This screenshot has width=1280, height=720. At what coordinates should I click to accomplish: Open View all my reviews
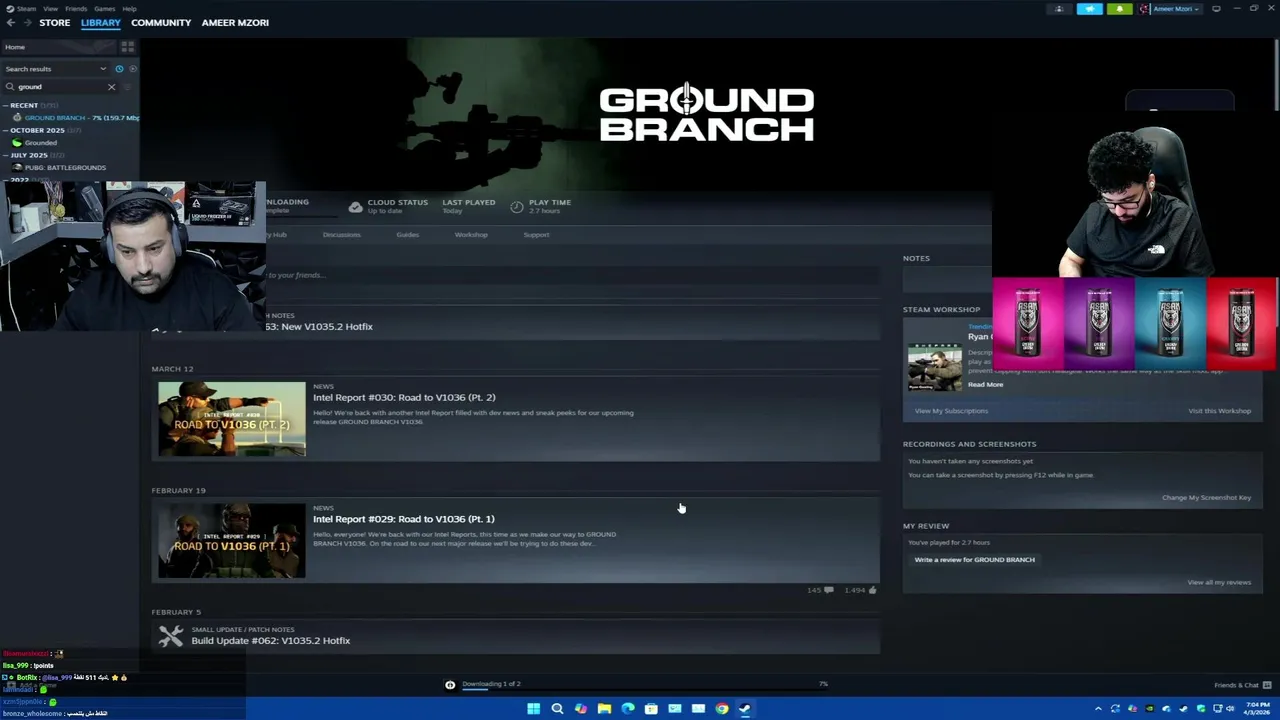[1219, 582]
